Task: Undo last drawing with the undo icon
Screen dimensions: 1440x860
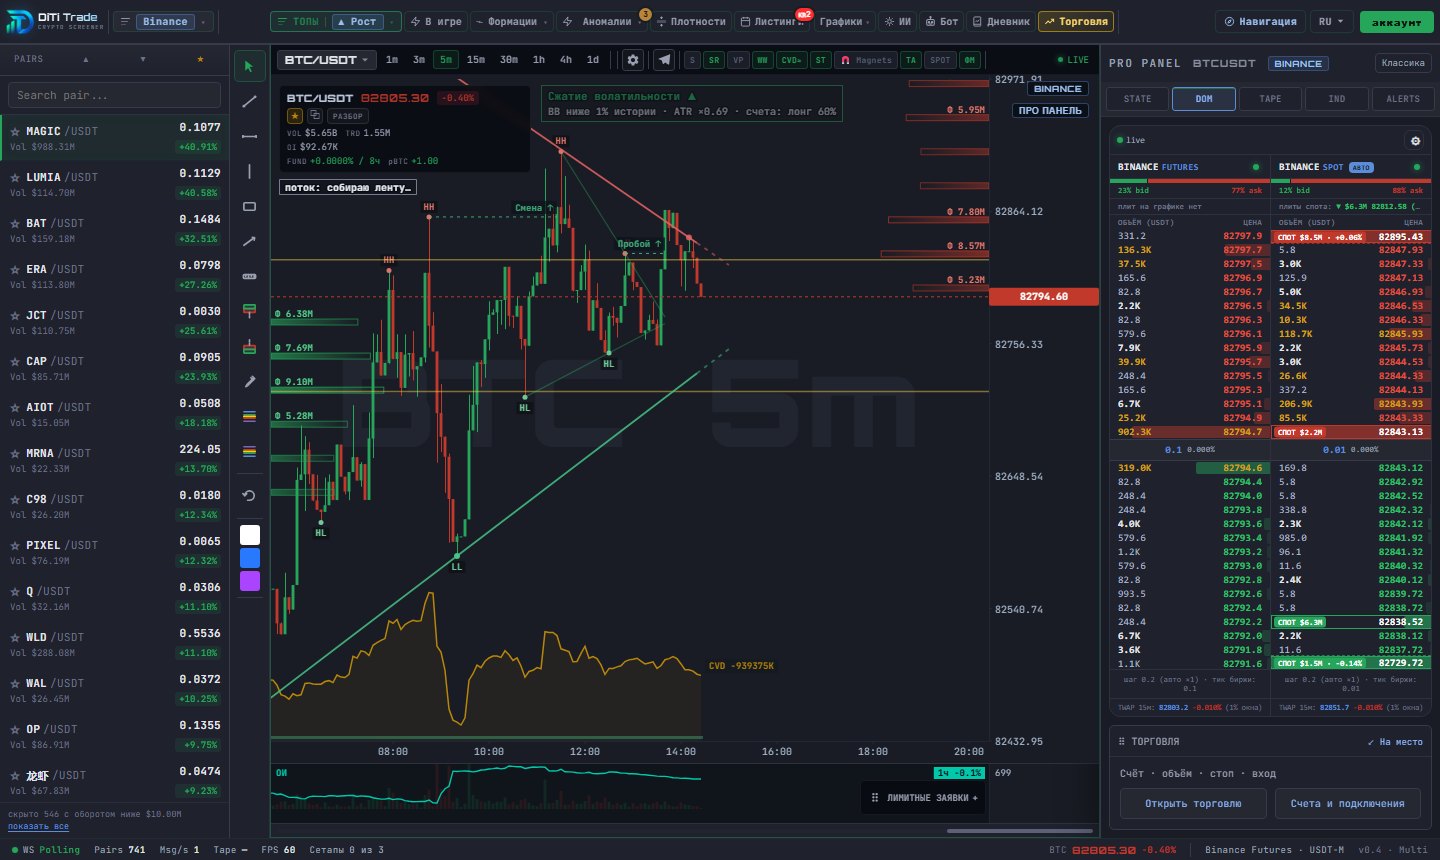Action: click(x=250, y=495)
